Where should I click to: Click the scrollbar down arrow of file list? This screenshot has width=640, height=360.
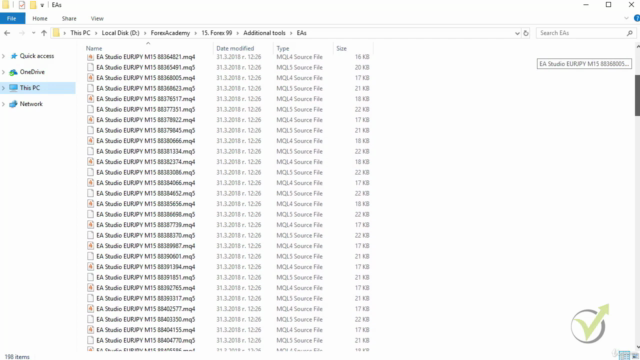pyautogui.click(x=638, y=347)
